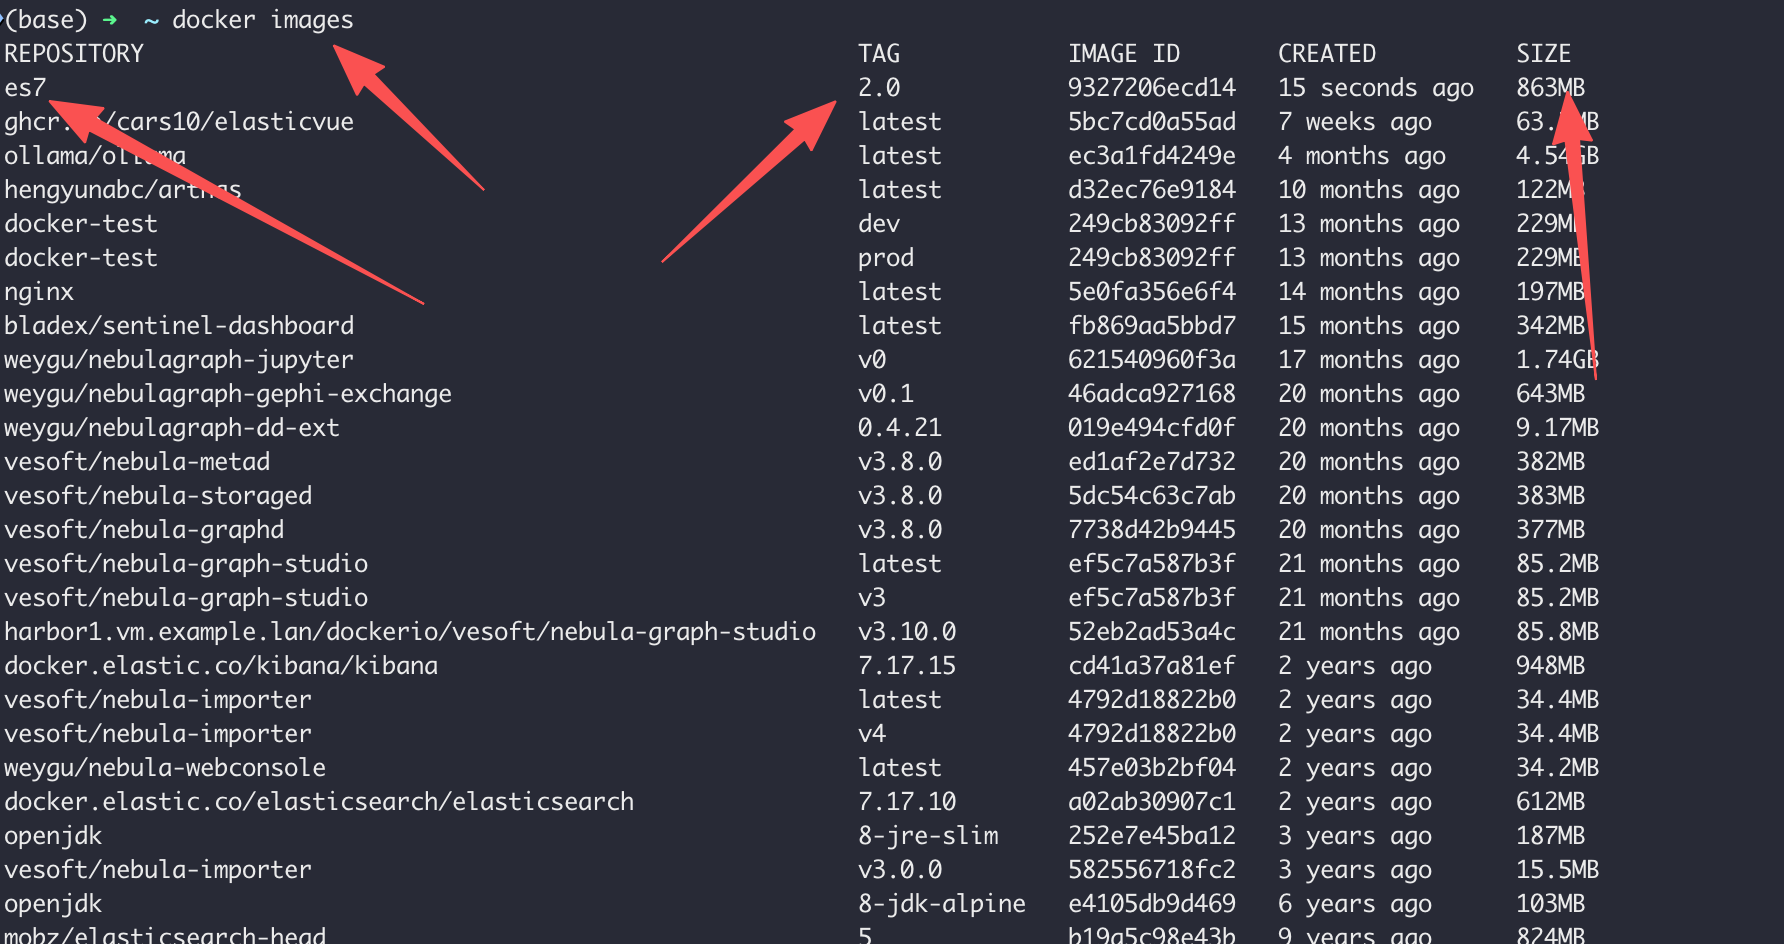Select the IMAGE ID column header
The height and width of the screenshot is (944, 1784).
[1124, 54]
